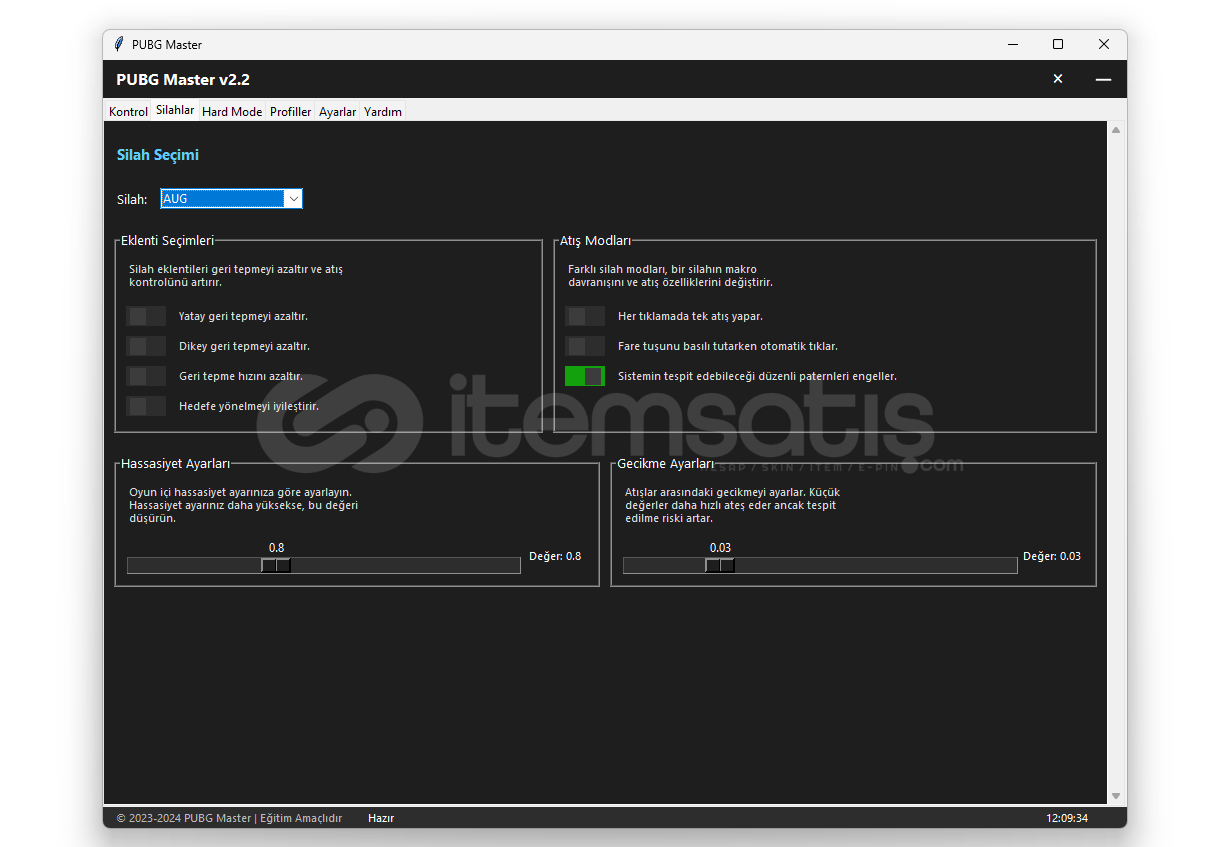Click the 'Hassasiyet Ayarları' group label
This screenshot has width=1219, height=847.
tap(176, 464)
